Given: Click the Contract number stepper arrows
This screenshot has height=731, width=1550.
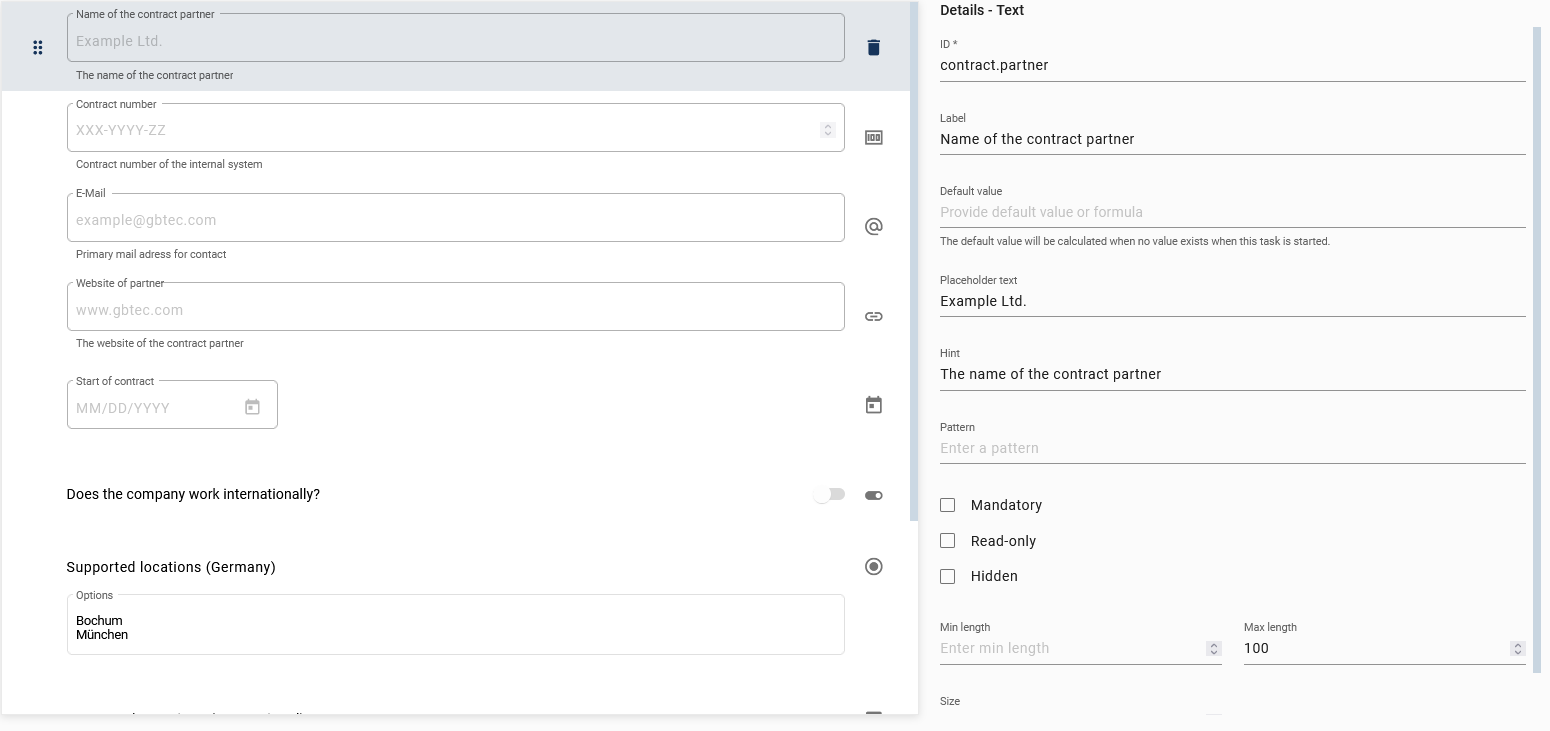Looking at the screenshot, I should 826,129.
